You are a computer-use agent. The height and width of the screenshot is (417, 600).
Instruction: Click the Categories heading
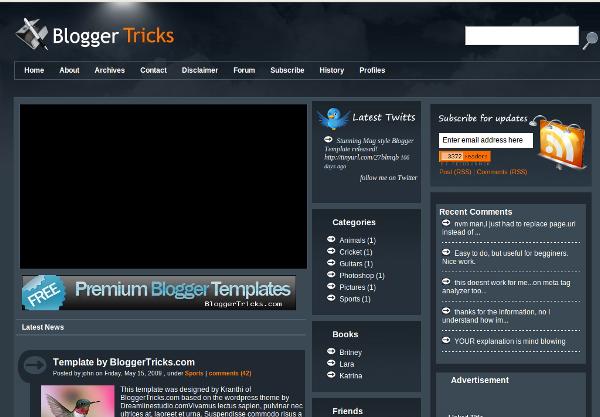[x=354, y=222]
